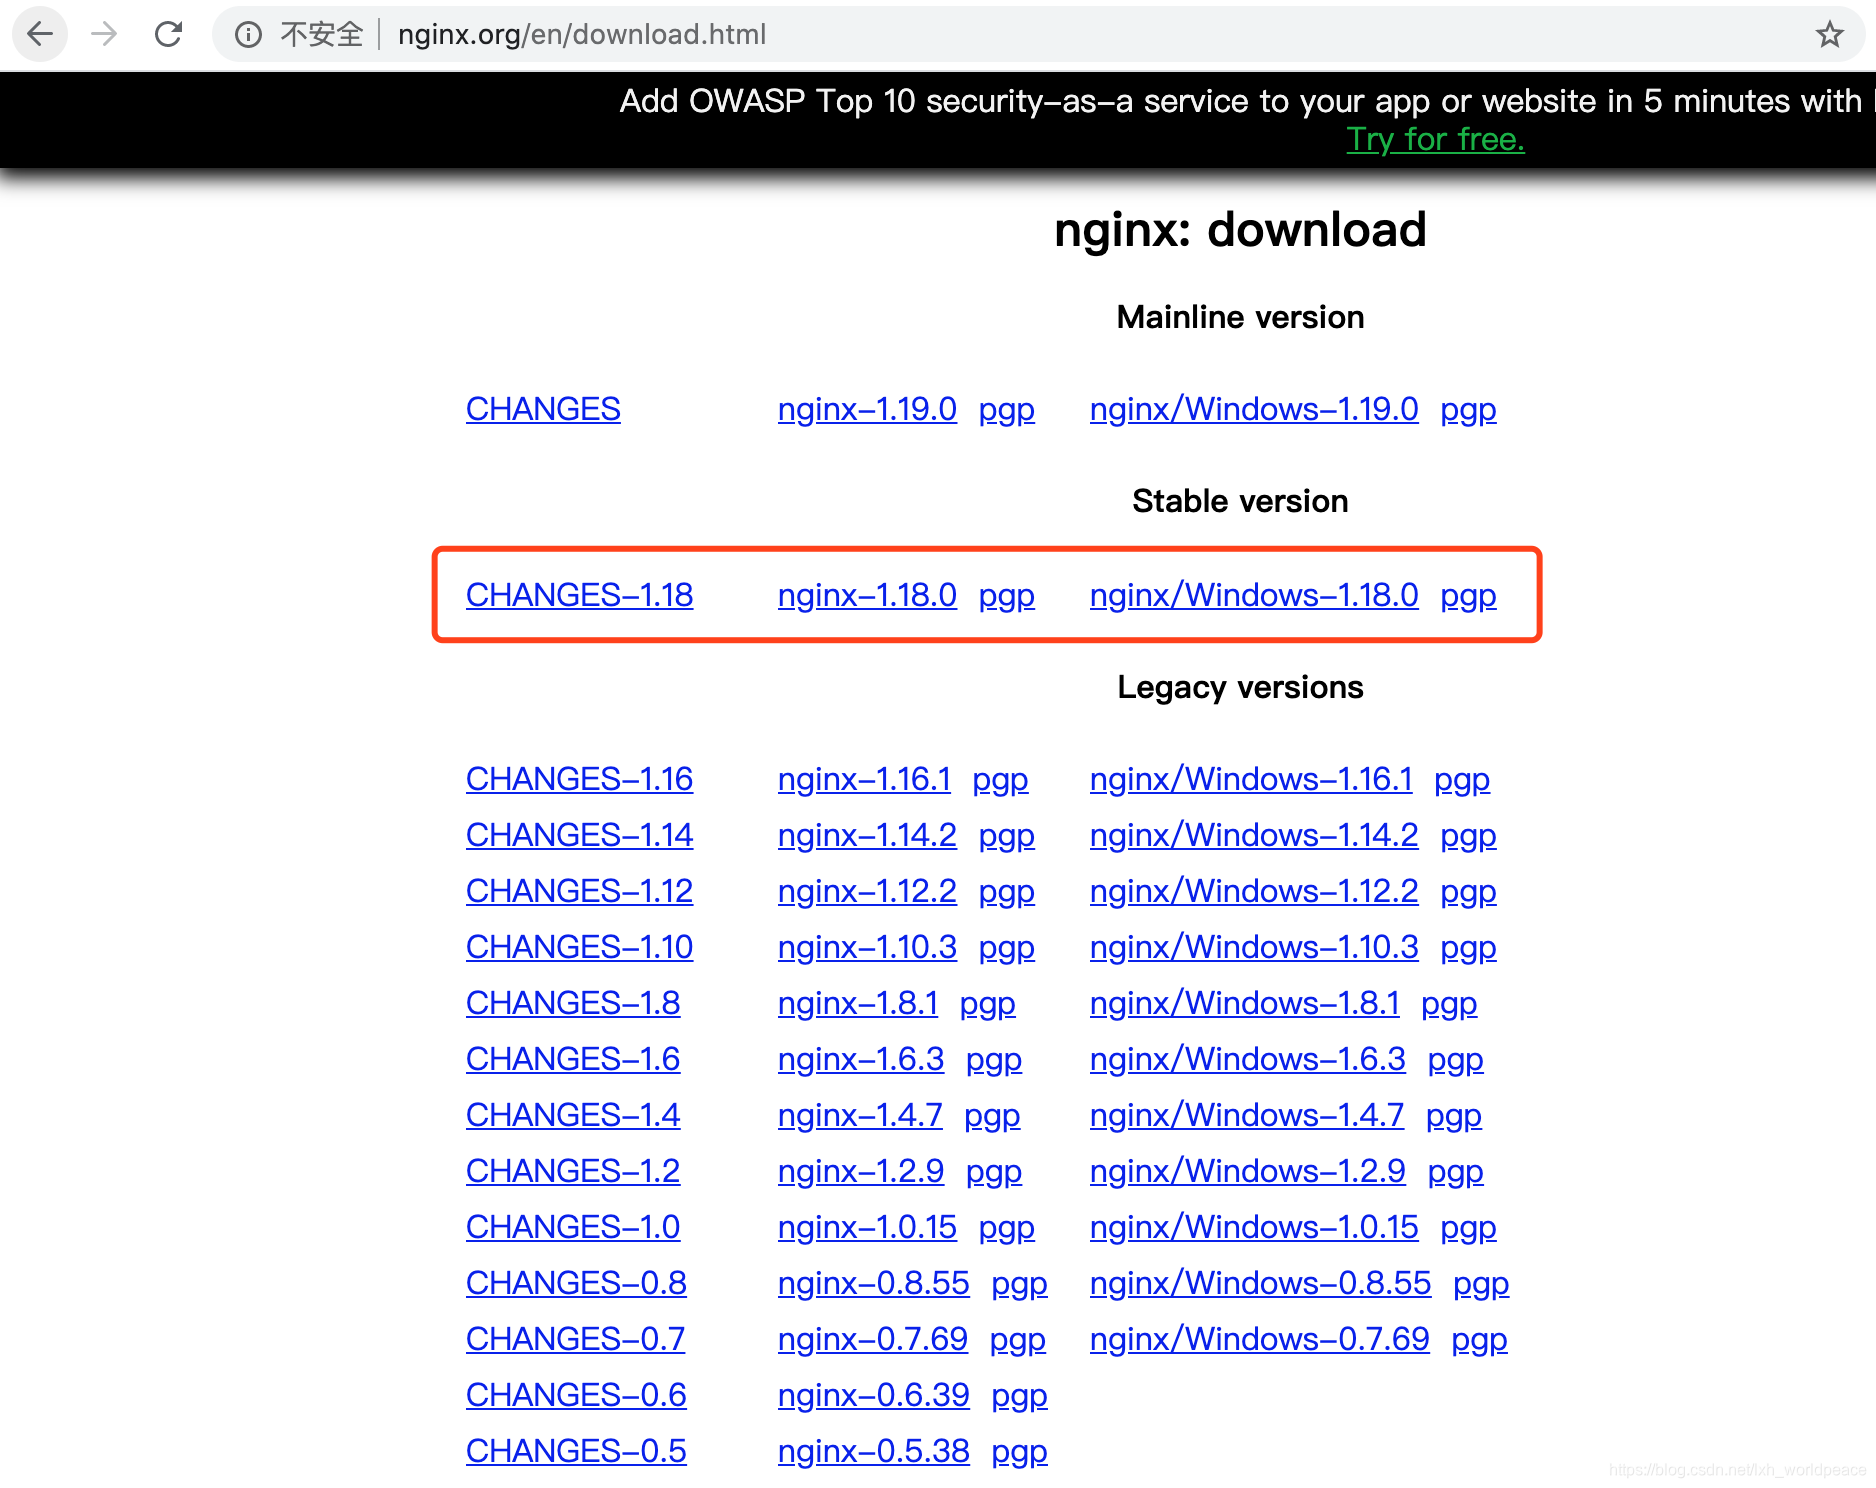Image resolution: width=1876 pixels, height=1488 pixels.
Task: Open CHANGES-1.18 stable changelog
Action: tap(579, 594)
